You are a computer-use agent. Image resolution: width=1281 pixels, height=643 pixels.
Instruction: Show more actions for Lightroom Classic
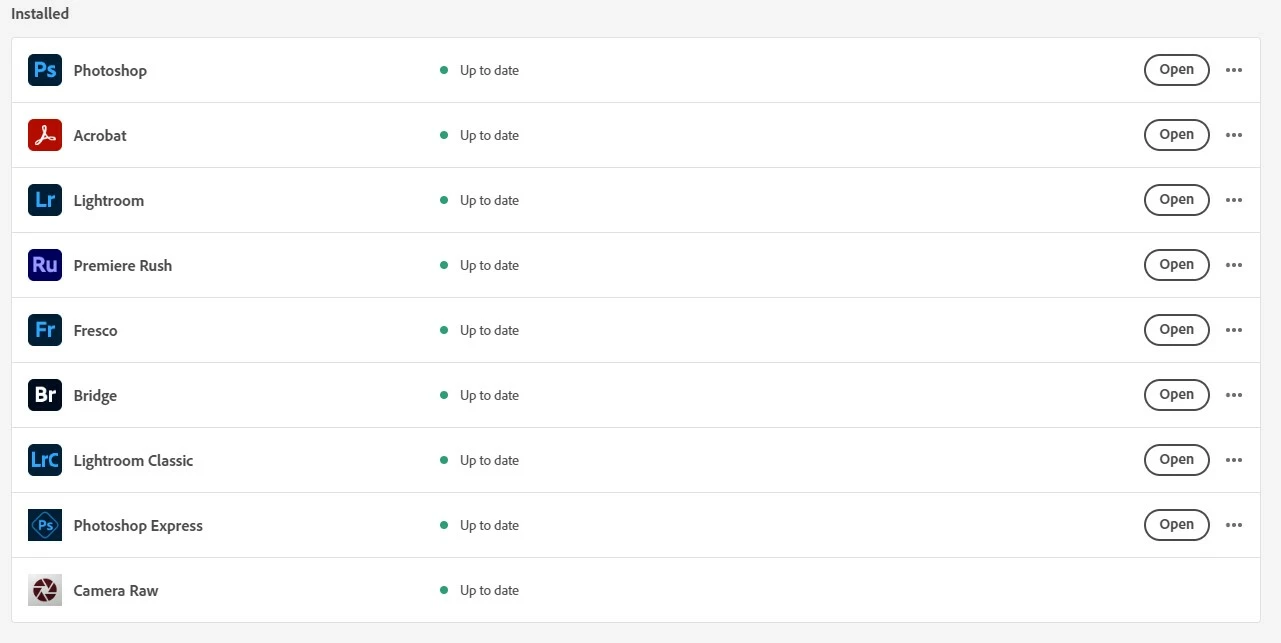(x=1234, y=460)
